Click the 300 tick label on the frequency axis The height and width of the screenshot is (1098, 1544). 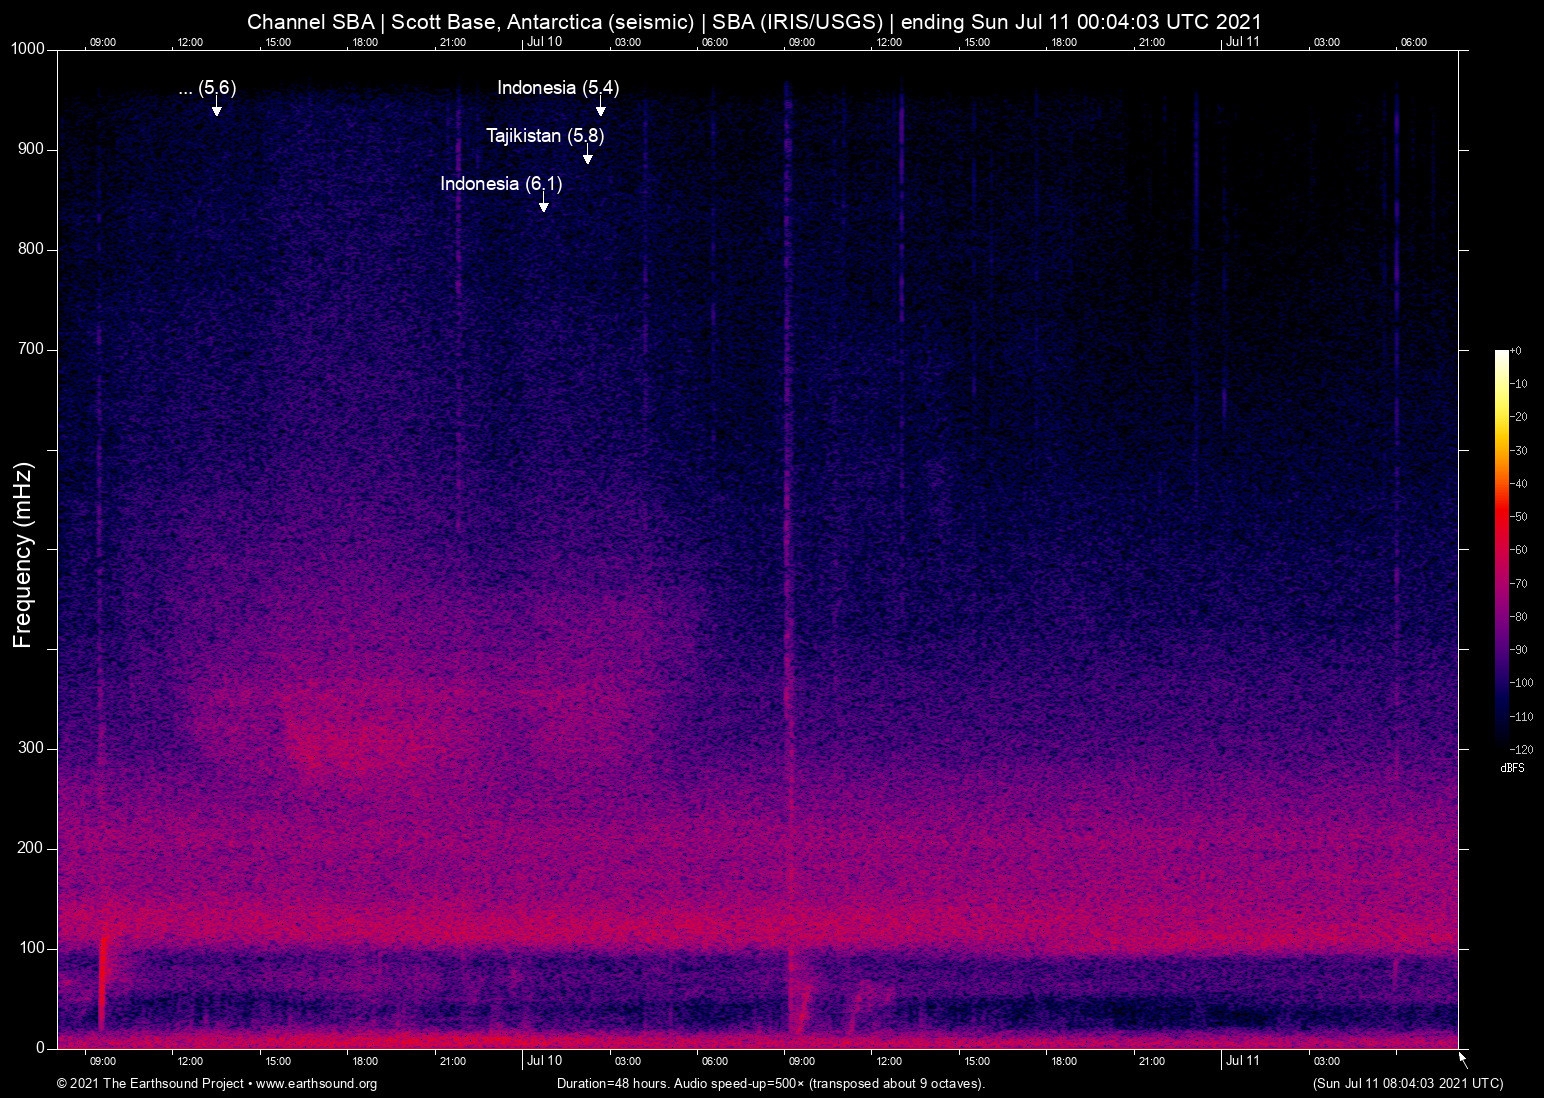31,748
